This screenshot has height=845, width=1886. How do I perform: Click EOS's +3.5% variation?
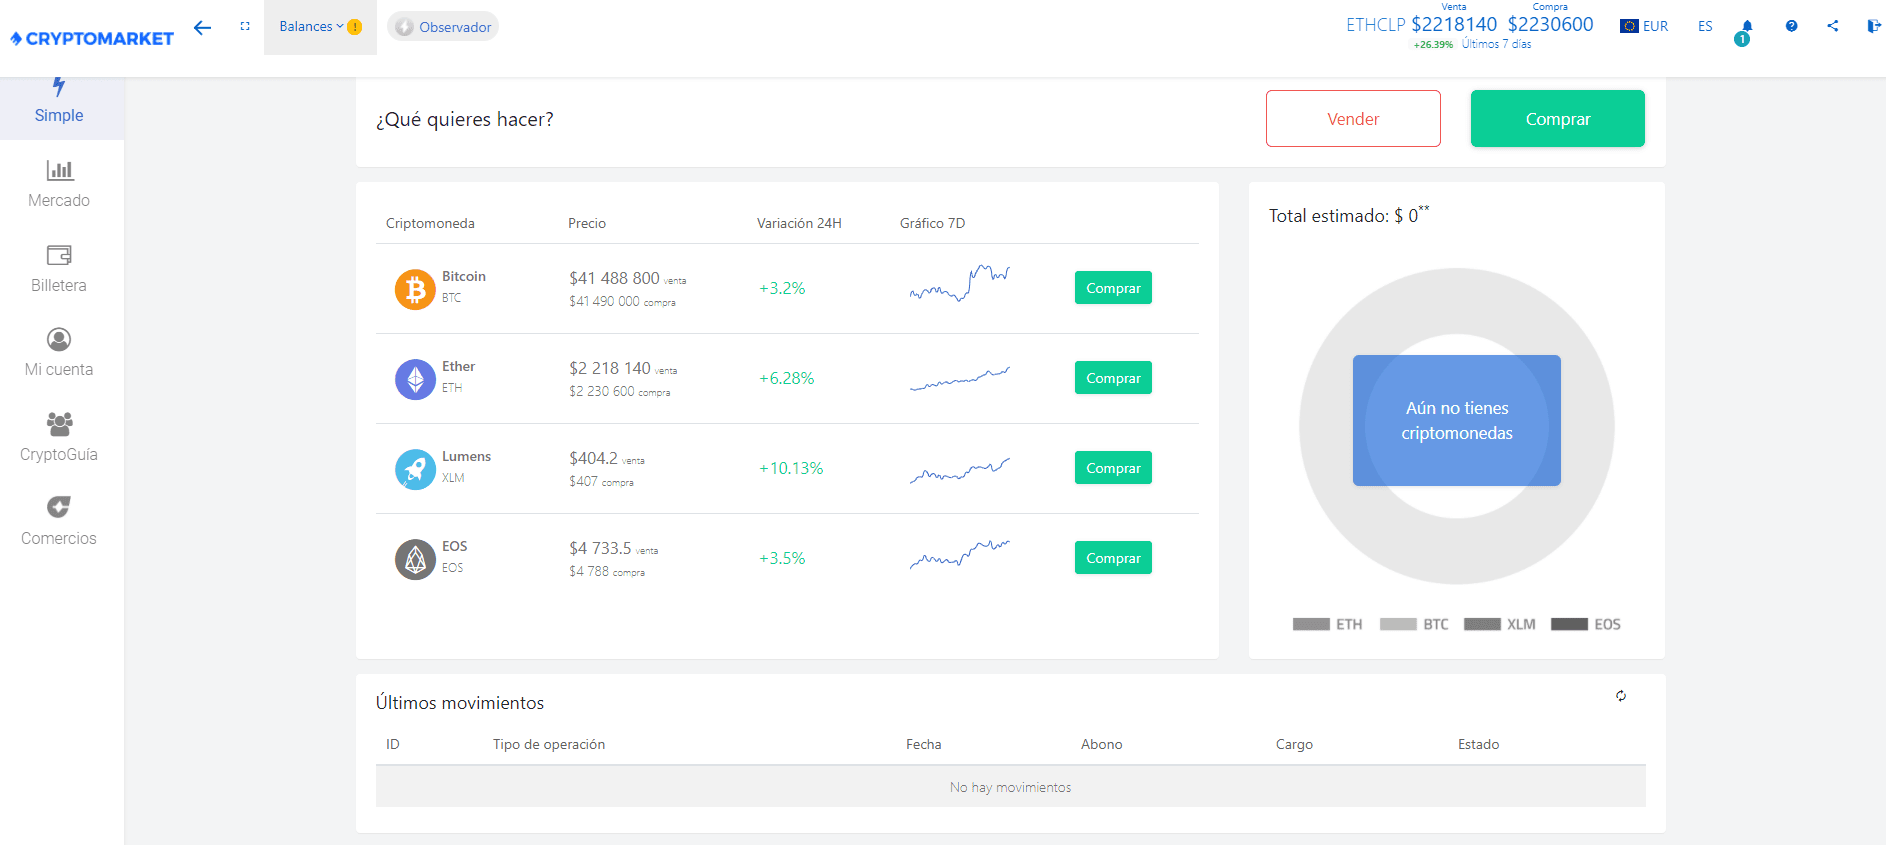pyautogui.click(x=782, y=558)
